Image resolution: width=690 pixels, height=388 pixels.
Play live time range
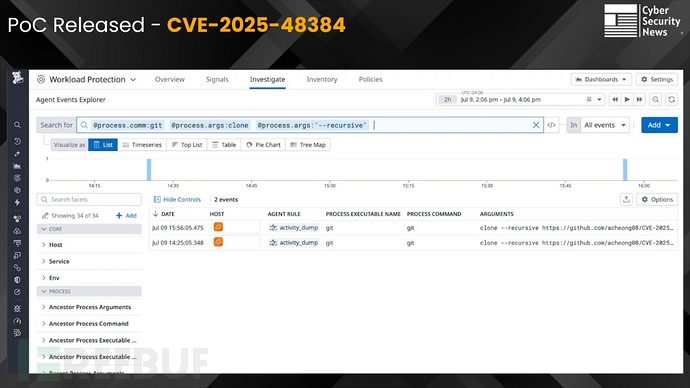click(x=627, y=99)
